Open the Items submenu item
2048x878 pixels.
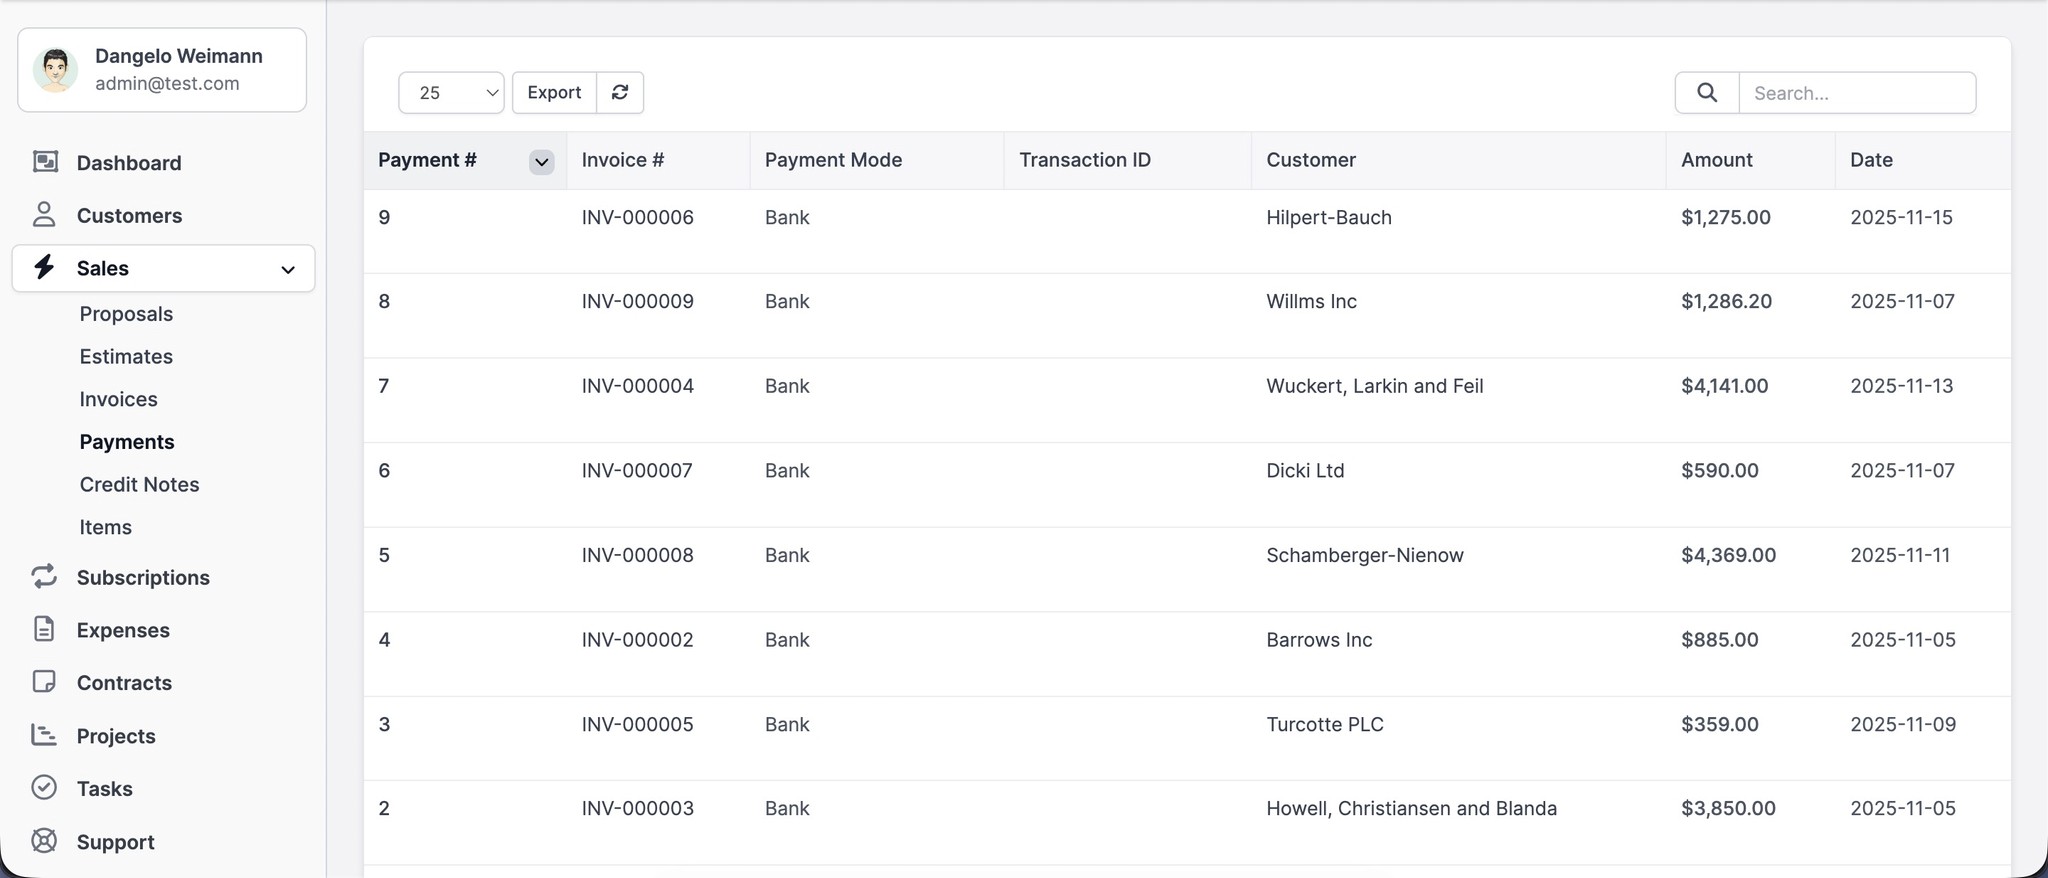point(106,527)
